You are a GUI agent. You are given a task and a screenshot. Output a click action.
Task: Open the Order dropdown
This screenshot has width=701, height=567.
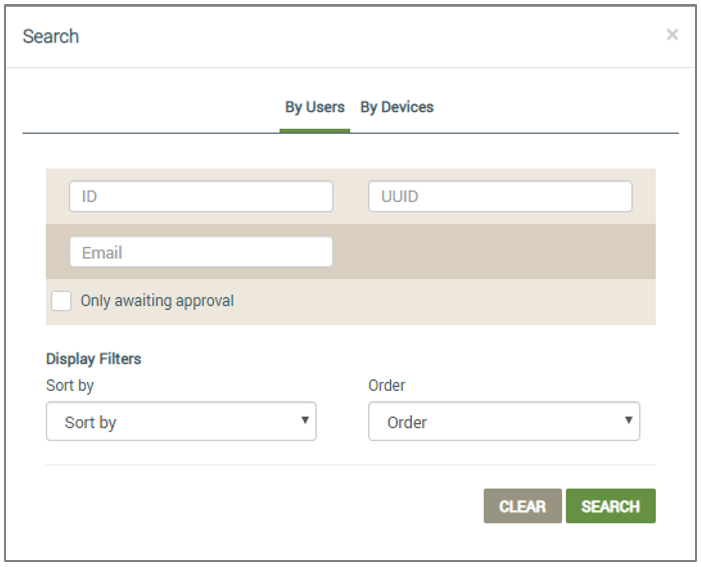click(x=504, y=421)
